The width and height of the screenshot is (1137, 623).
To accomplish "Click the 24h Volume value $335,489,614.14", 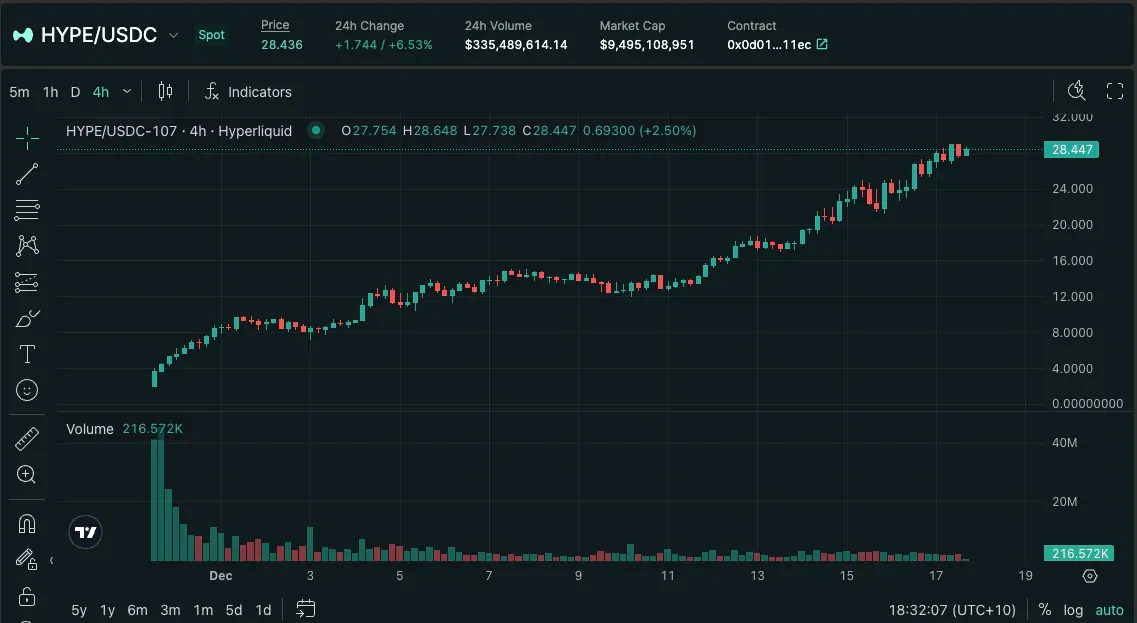I will tap(516, 45).
